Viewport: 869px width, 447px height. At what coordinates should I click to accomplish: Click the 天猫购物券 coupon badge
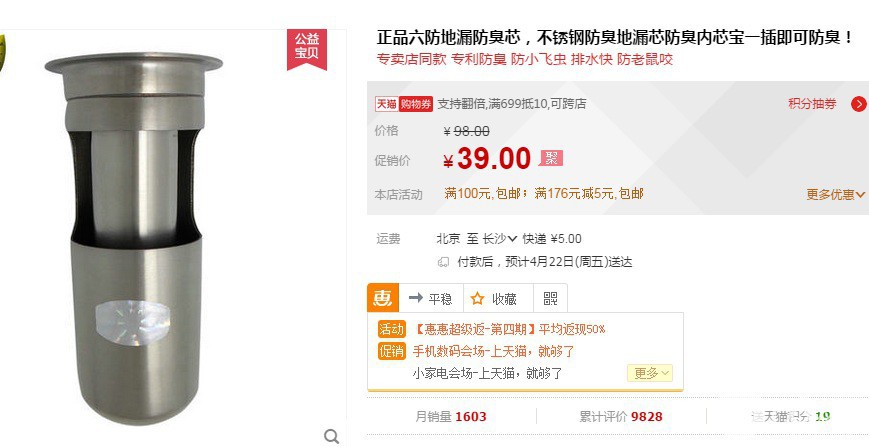tap(404, 104)
